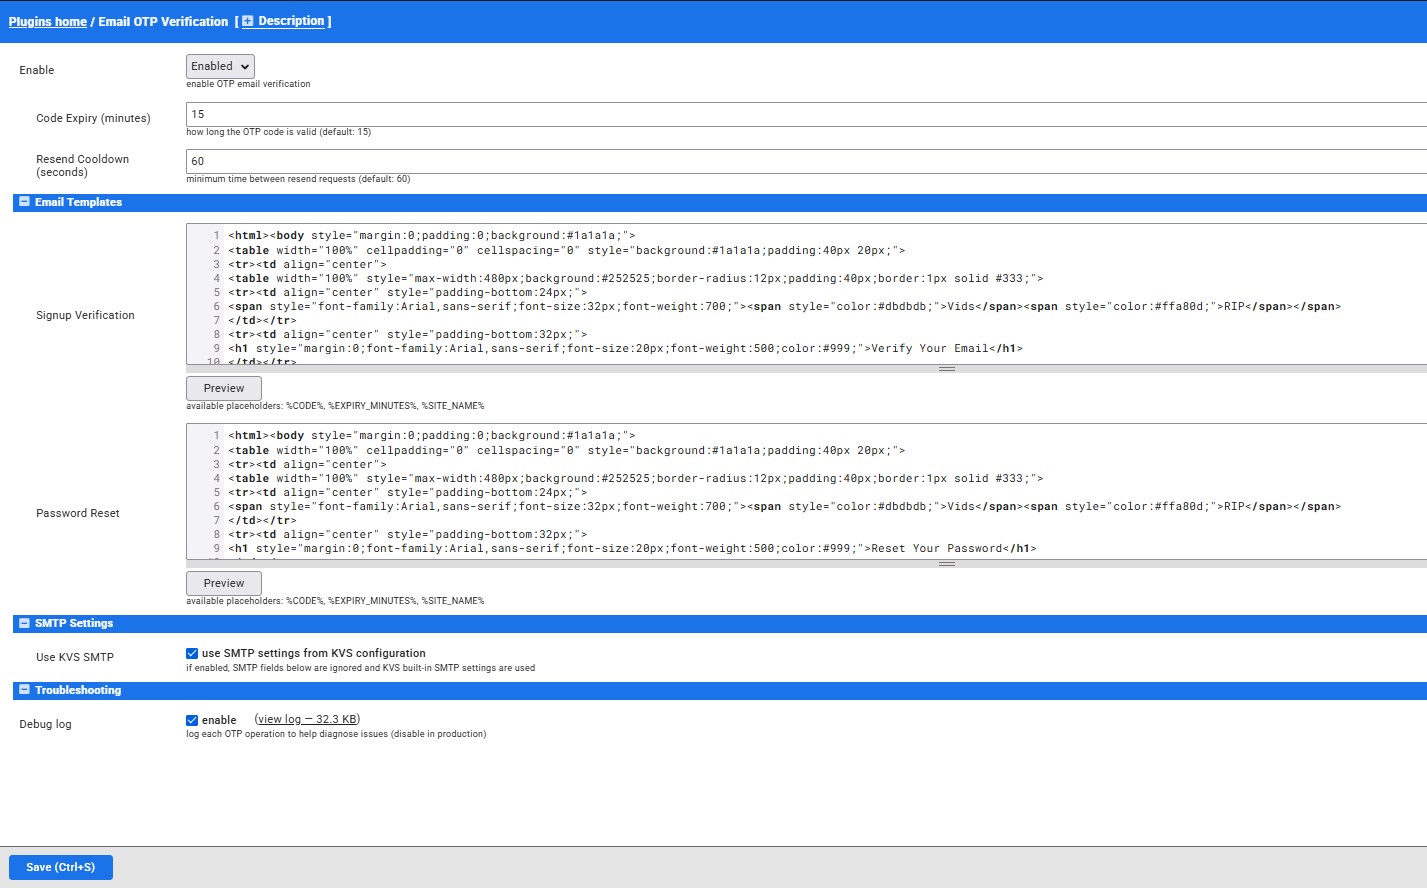Click the Password Reset editor resize handle
This screenshot has height=888, width=1427.
pyautogui.click(x=947, y=564)
